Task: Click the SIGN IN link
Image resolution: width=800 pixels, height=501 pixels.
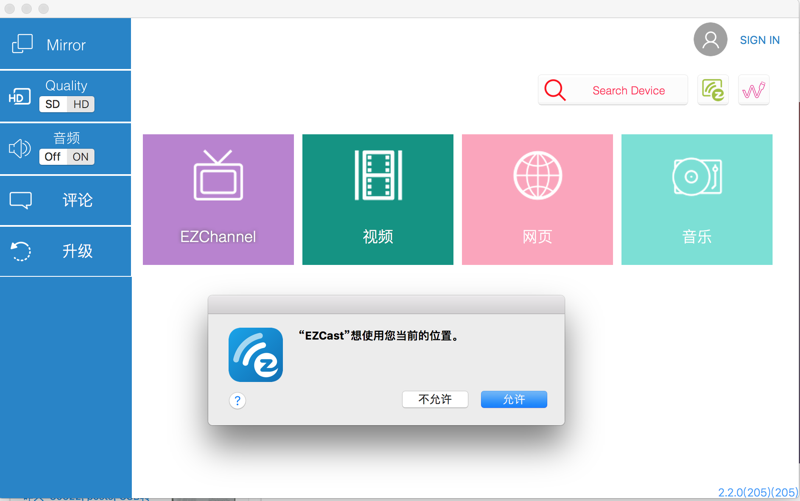Action: tap(760, 40)
